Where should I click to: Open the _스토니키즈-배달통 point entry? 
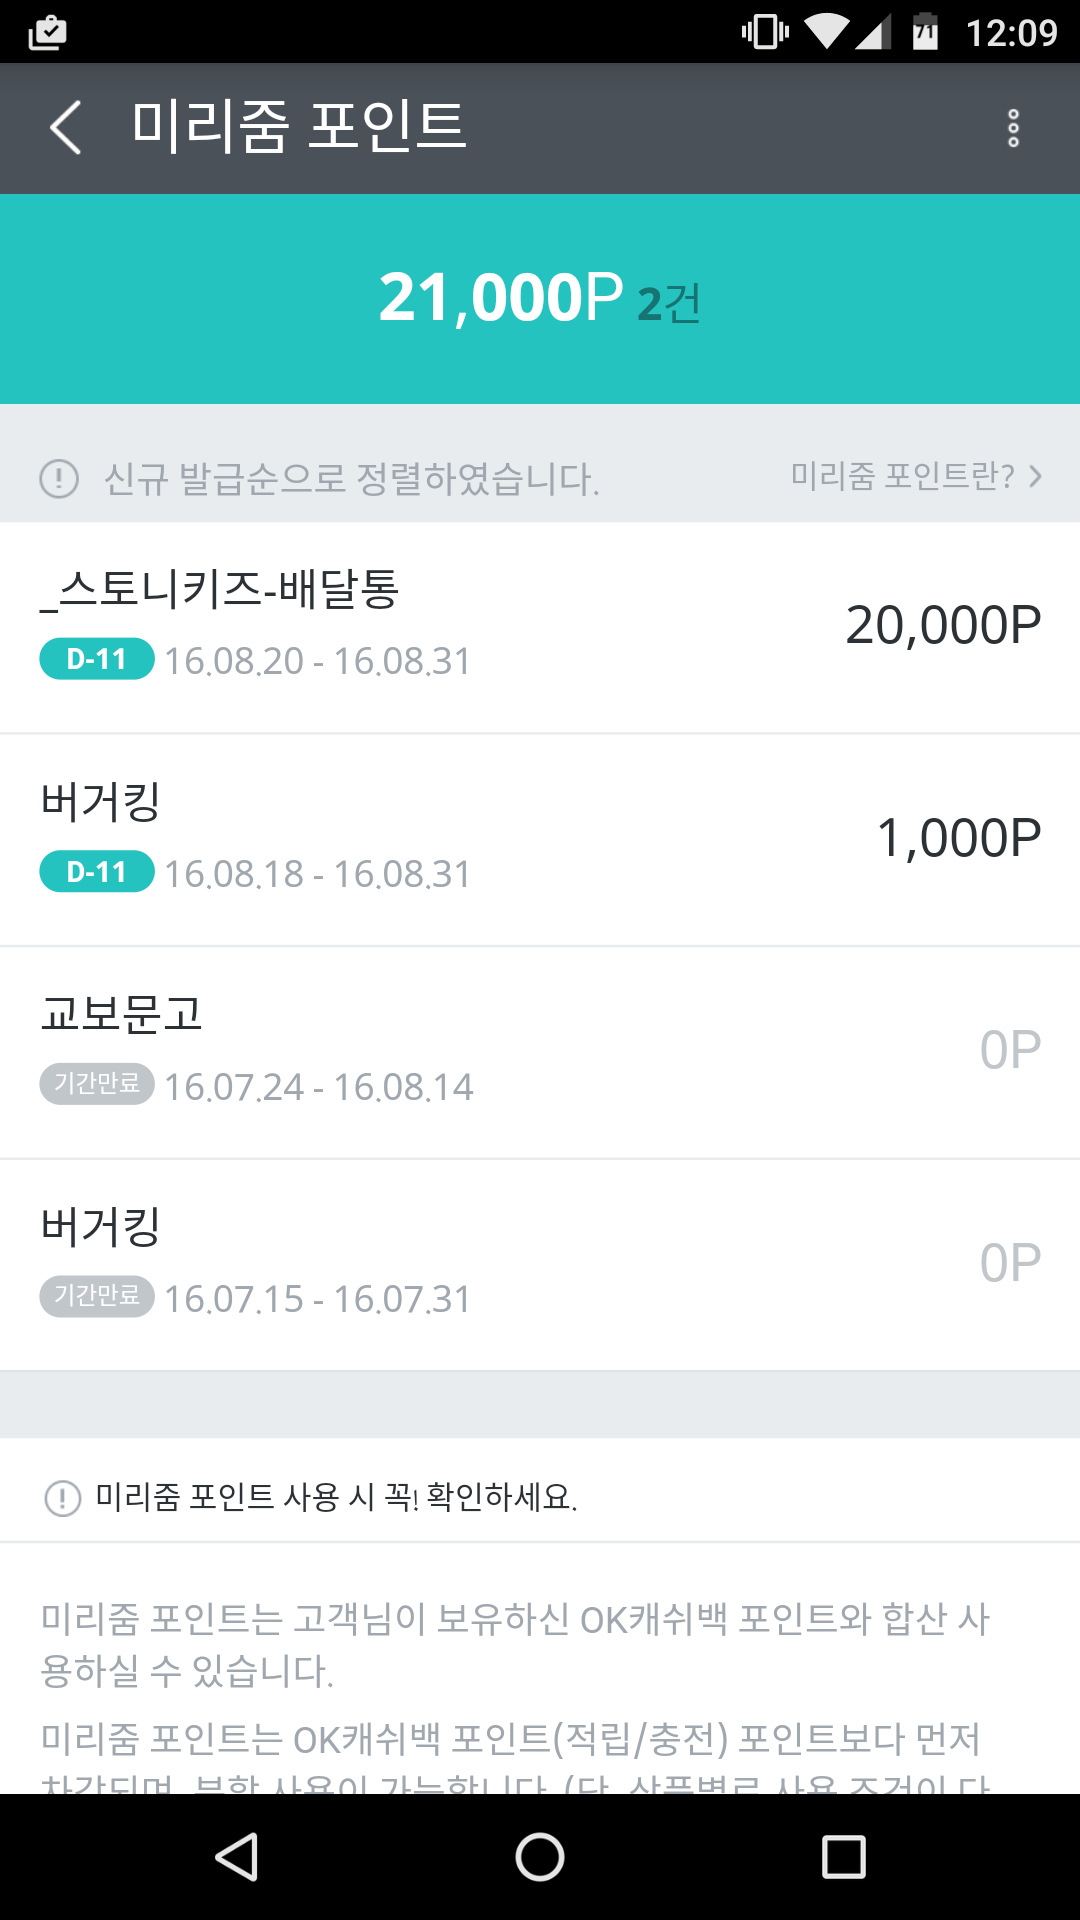540,627
